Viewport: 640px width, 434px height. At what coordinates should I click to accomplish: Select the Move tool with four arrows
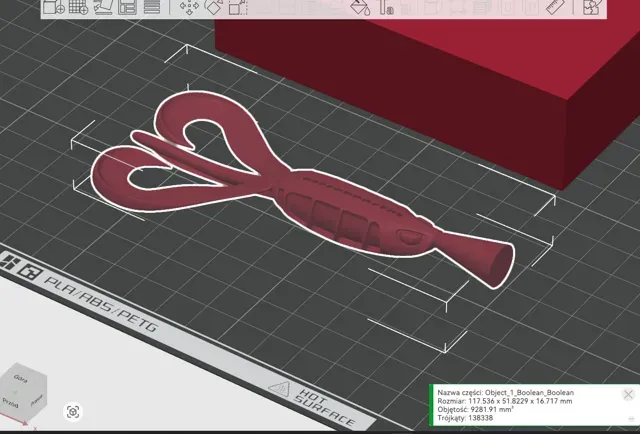[189, 7]
